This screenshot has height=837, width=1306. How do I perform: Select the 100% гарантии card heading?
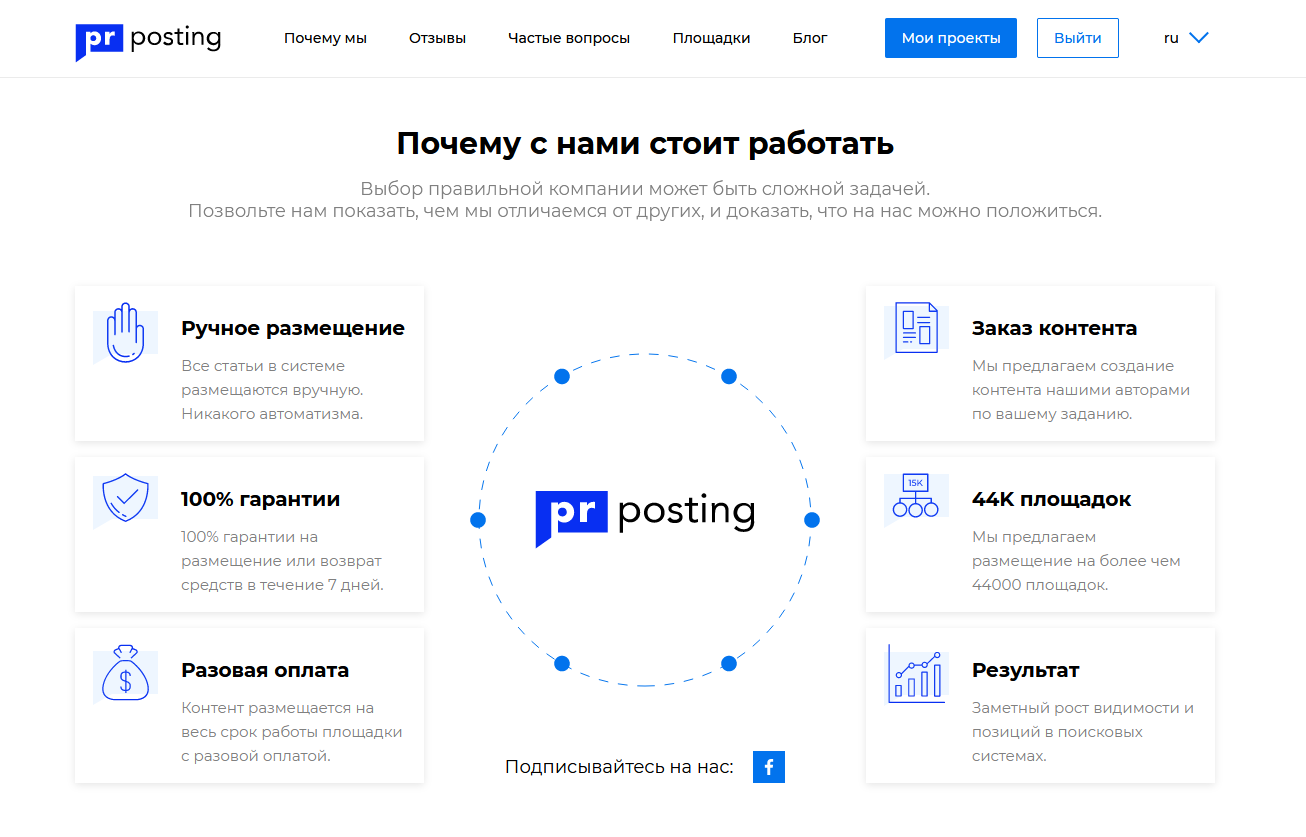point(261,499)
